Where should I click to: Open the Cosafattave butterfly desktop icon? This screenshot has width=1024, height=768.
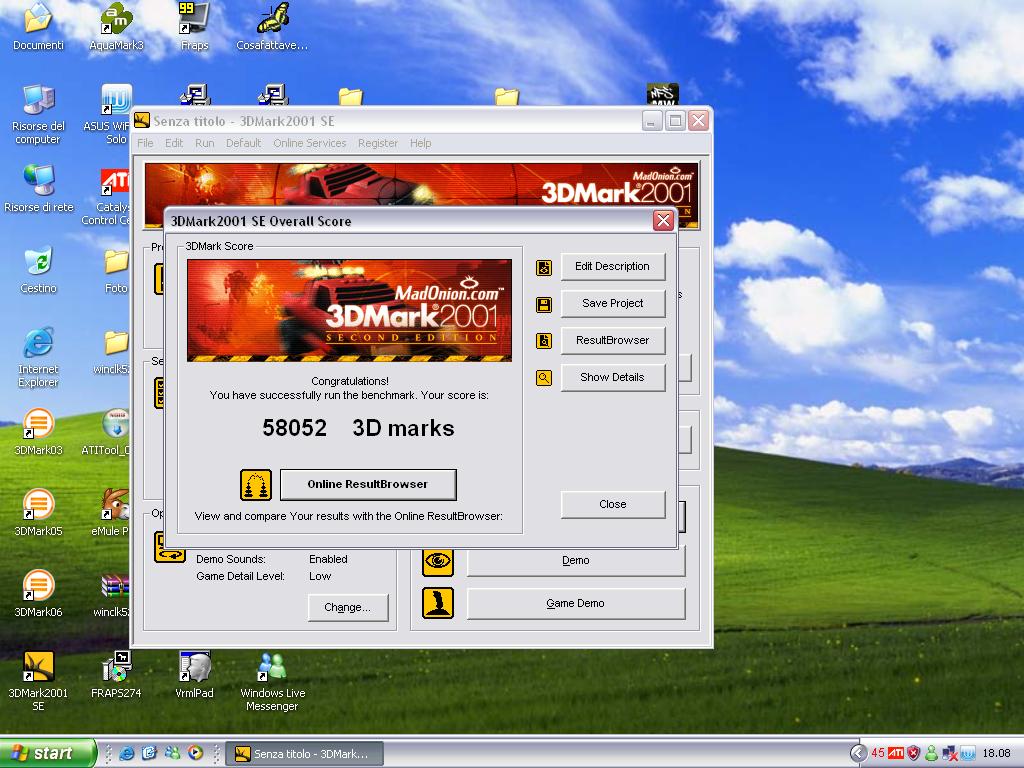[x=272, y=27]
